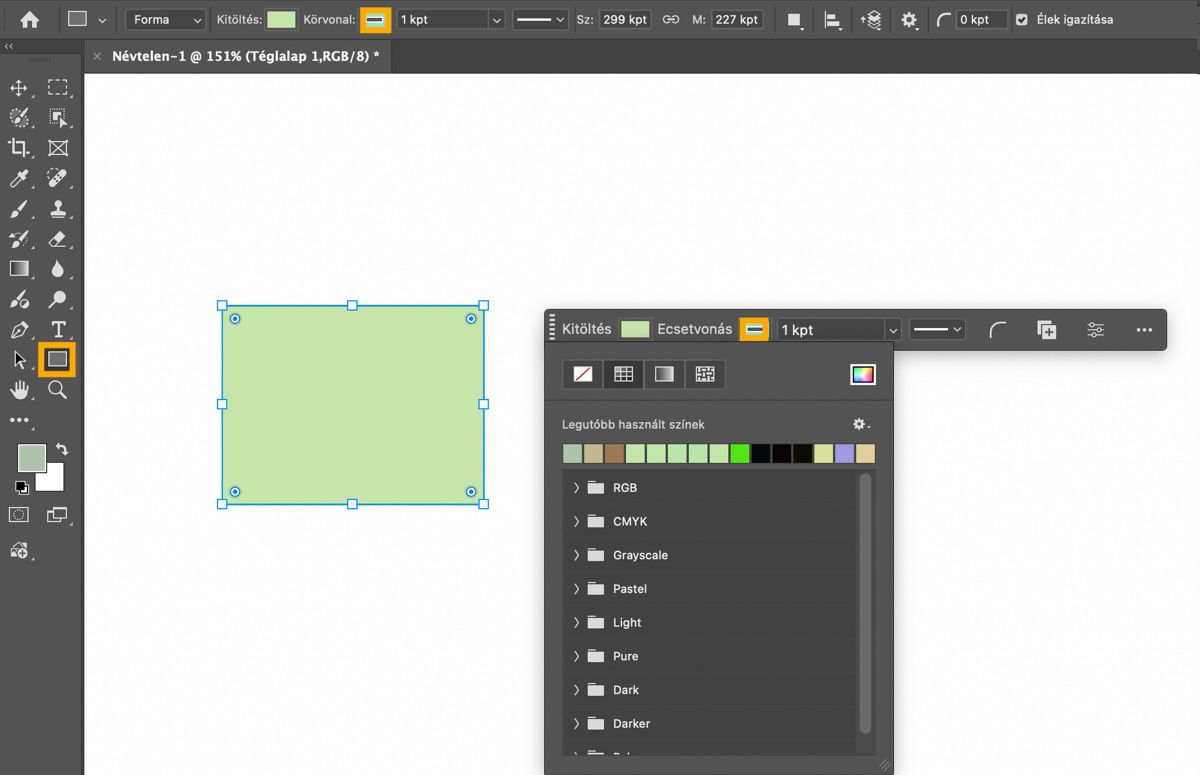The height and width of the screenshot is (775, 1200).
Task: Select the Rectangular Marquee tool
Action: point(58,88)
